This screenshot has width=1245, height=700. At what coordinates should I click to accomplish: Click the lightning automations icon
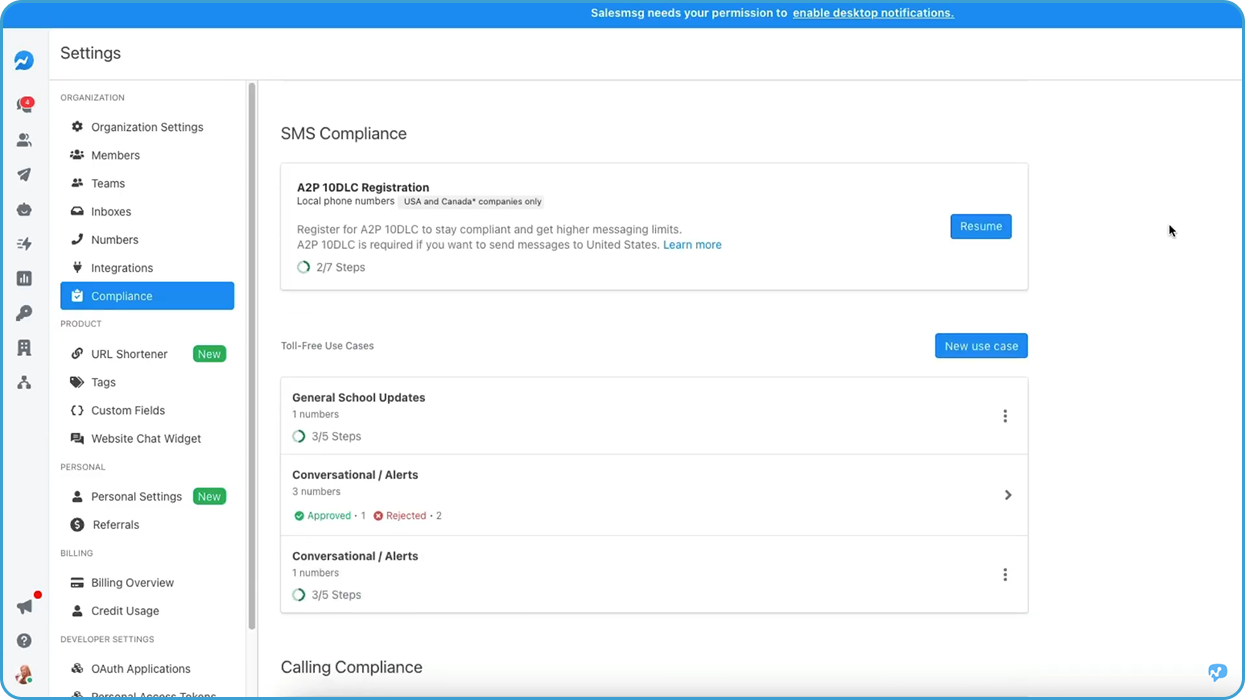[x=24, y=243]
